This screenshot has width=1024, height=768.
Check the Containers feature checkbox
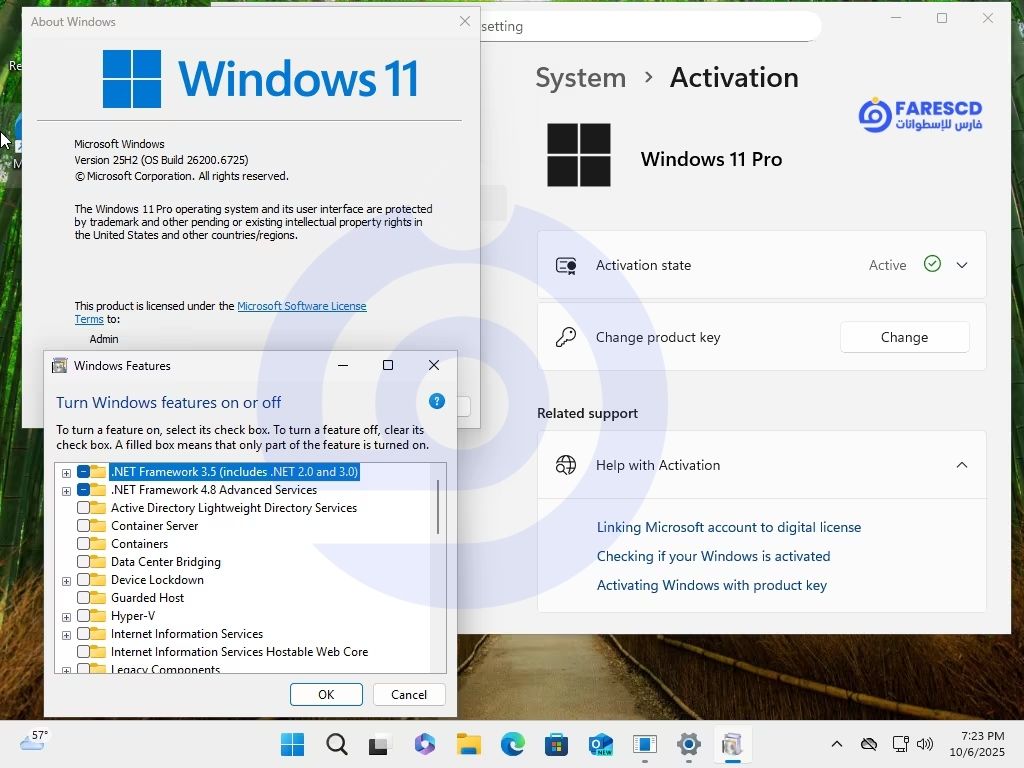pos(85,543)
